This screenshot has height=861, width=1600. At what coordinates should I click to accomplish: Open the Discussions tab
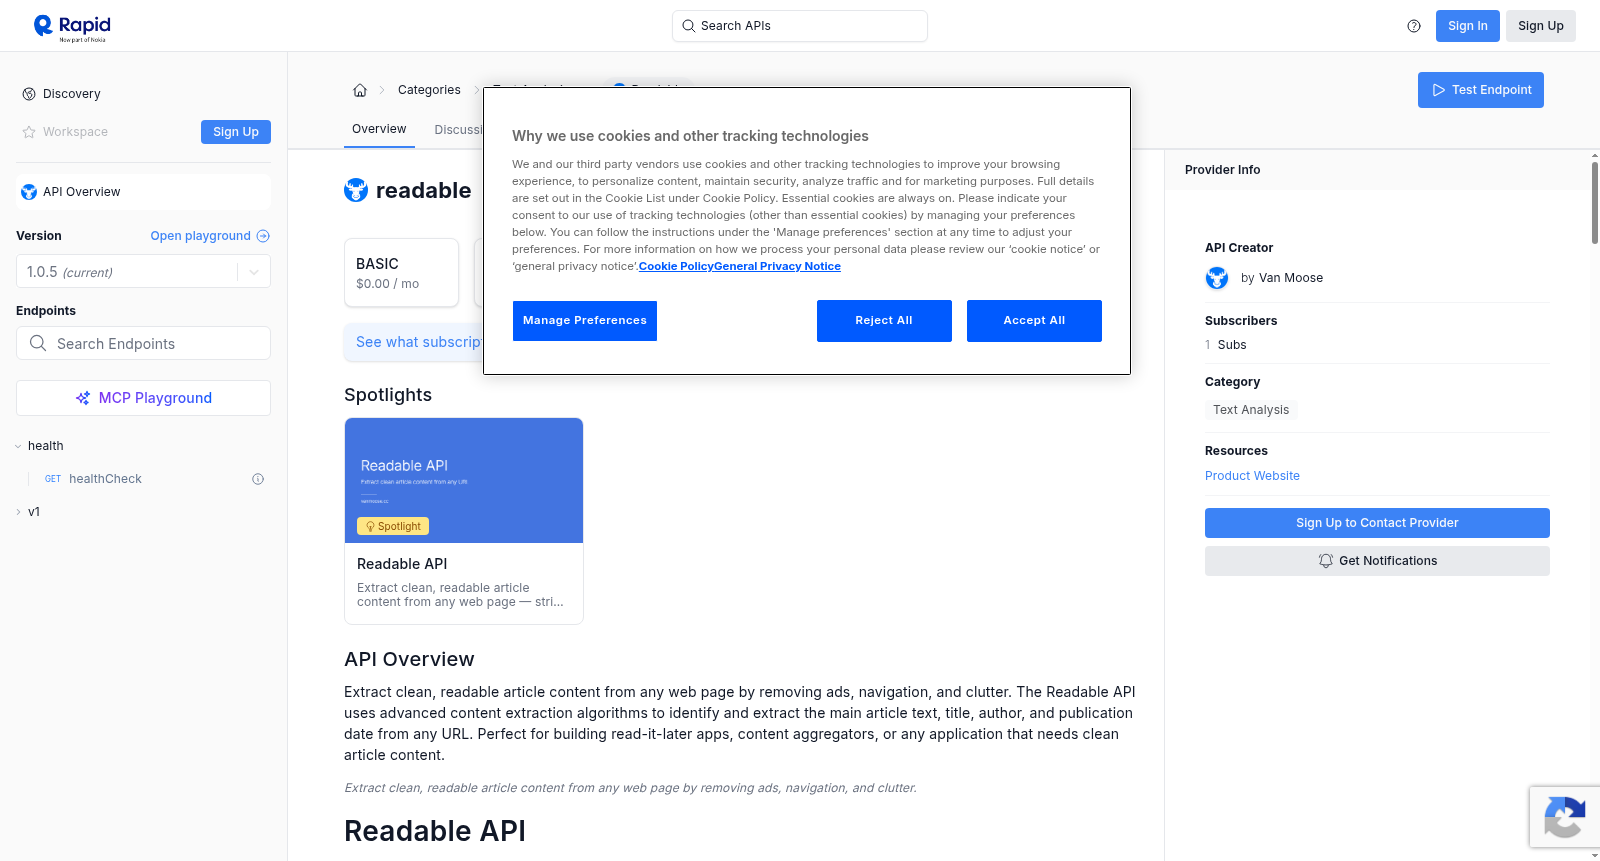click(x=459, y=130)
